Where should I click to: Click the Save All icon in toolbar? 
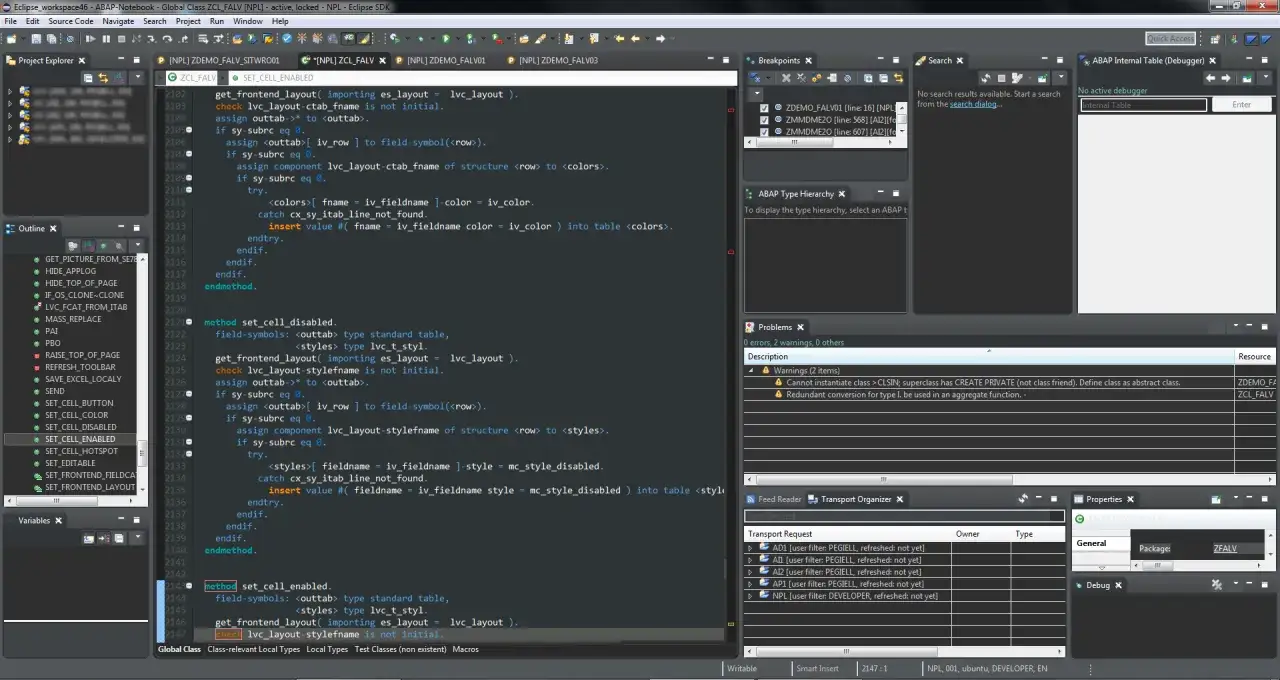[52, 39]
